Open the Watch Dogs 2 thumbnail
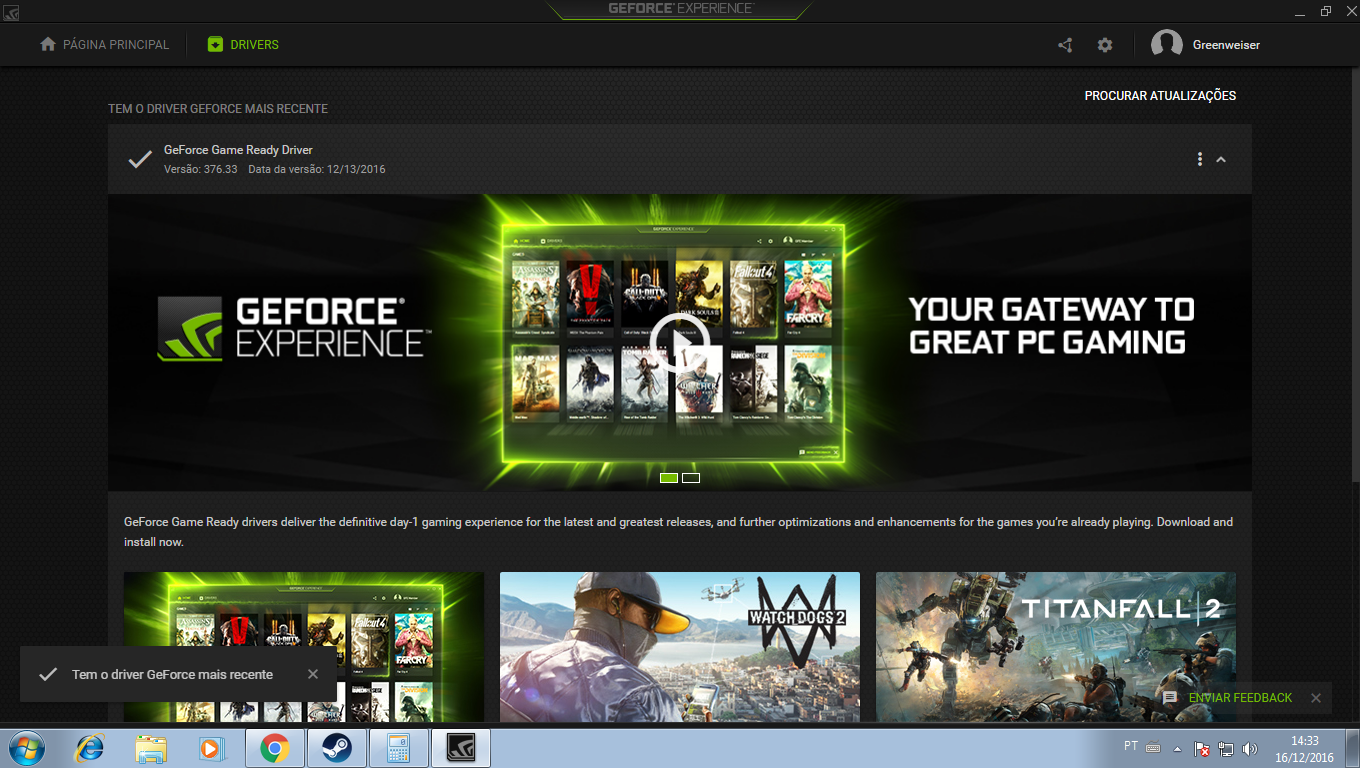This screenshot has height=768, width=1360. pos(680,647)
